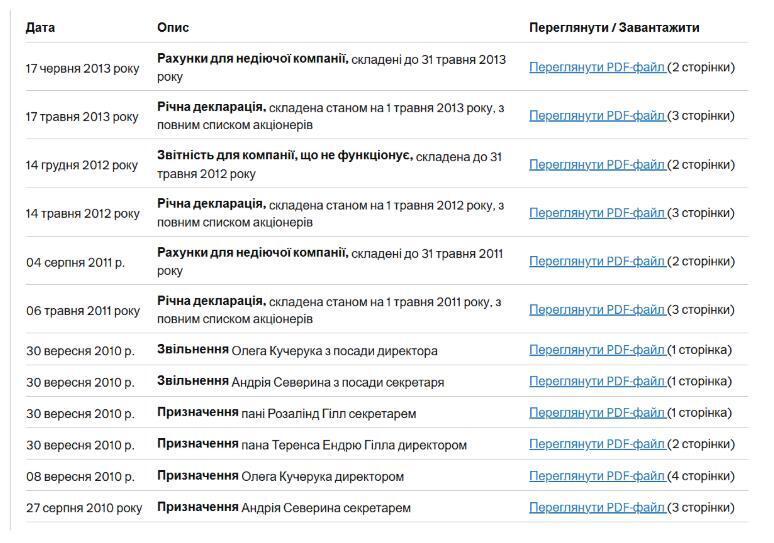Click the Опис column header
Image resolution: width=774 pixels, height=543 pixels.
(173, 28)
